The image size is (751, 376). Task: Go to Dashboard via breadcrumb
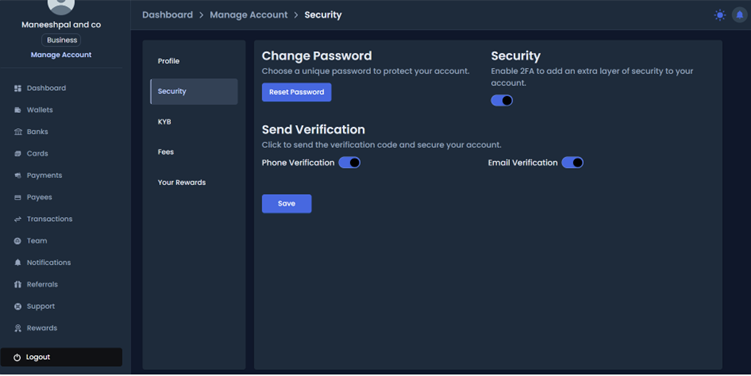168,15
